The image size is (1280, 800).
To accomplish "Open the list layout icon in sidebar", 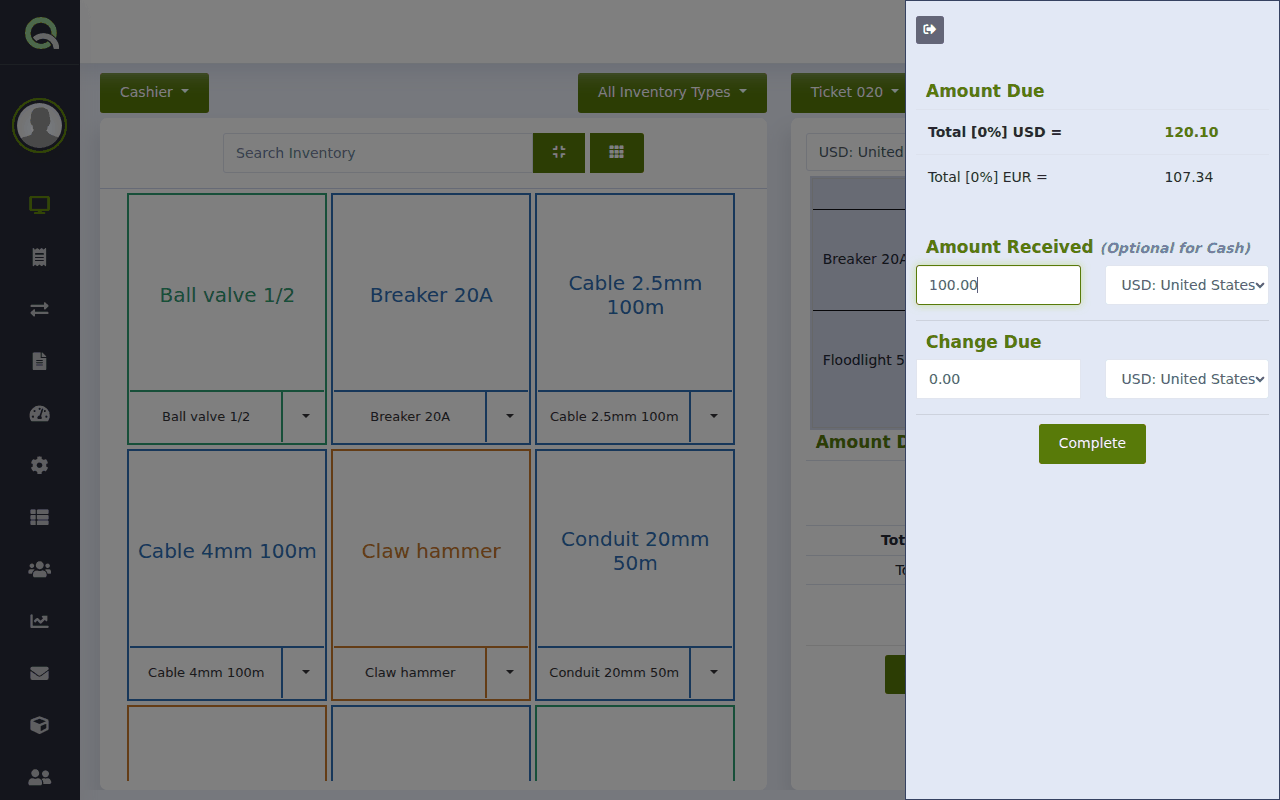I will point(40,517).
